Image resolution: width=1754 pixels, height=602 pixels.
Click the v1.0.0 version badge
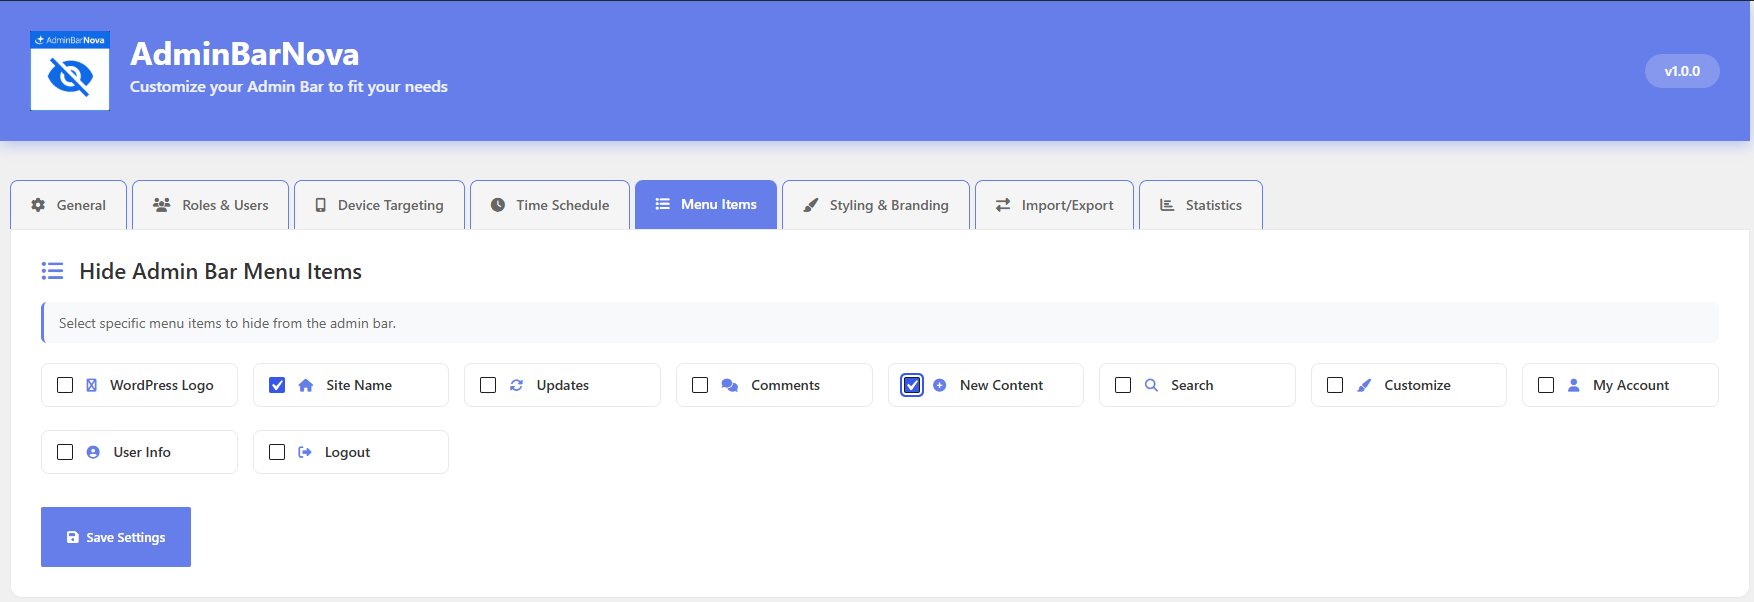1682,71
